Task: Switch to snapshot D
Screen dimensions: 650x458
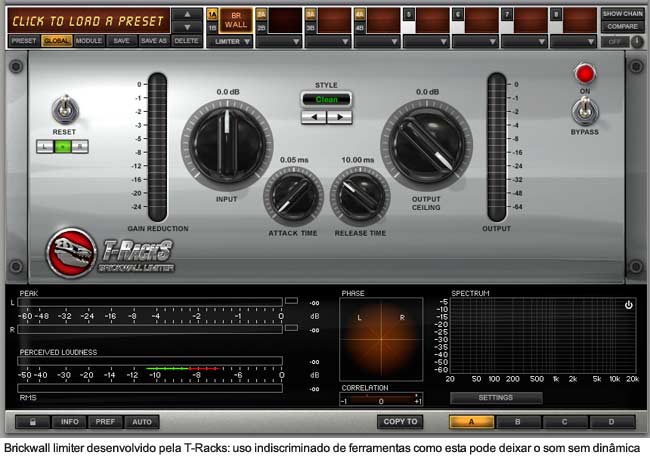Action: tap(612, 422)
